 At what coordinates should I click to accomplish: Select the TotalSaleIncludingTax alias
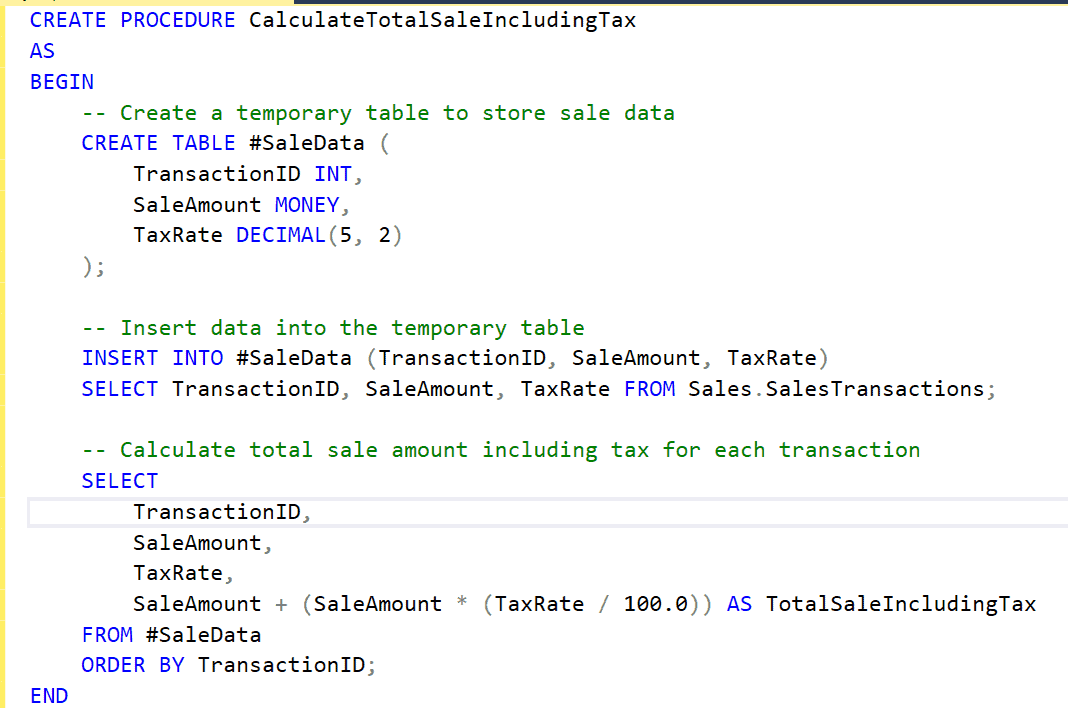click(900, 603)
